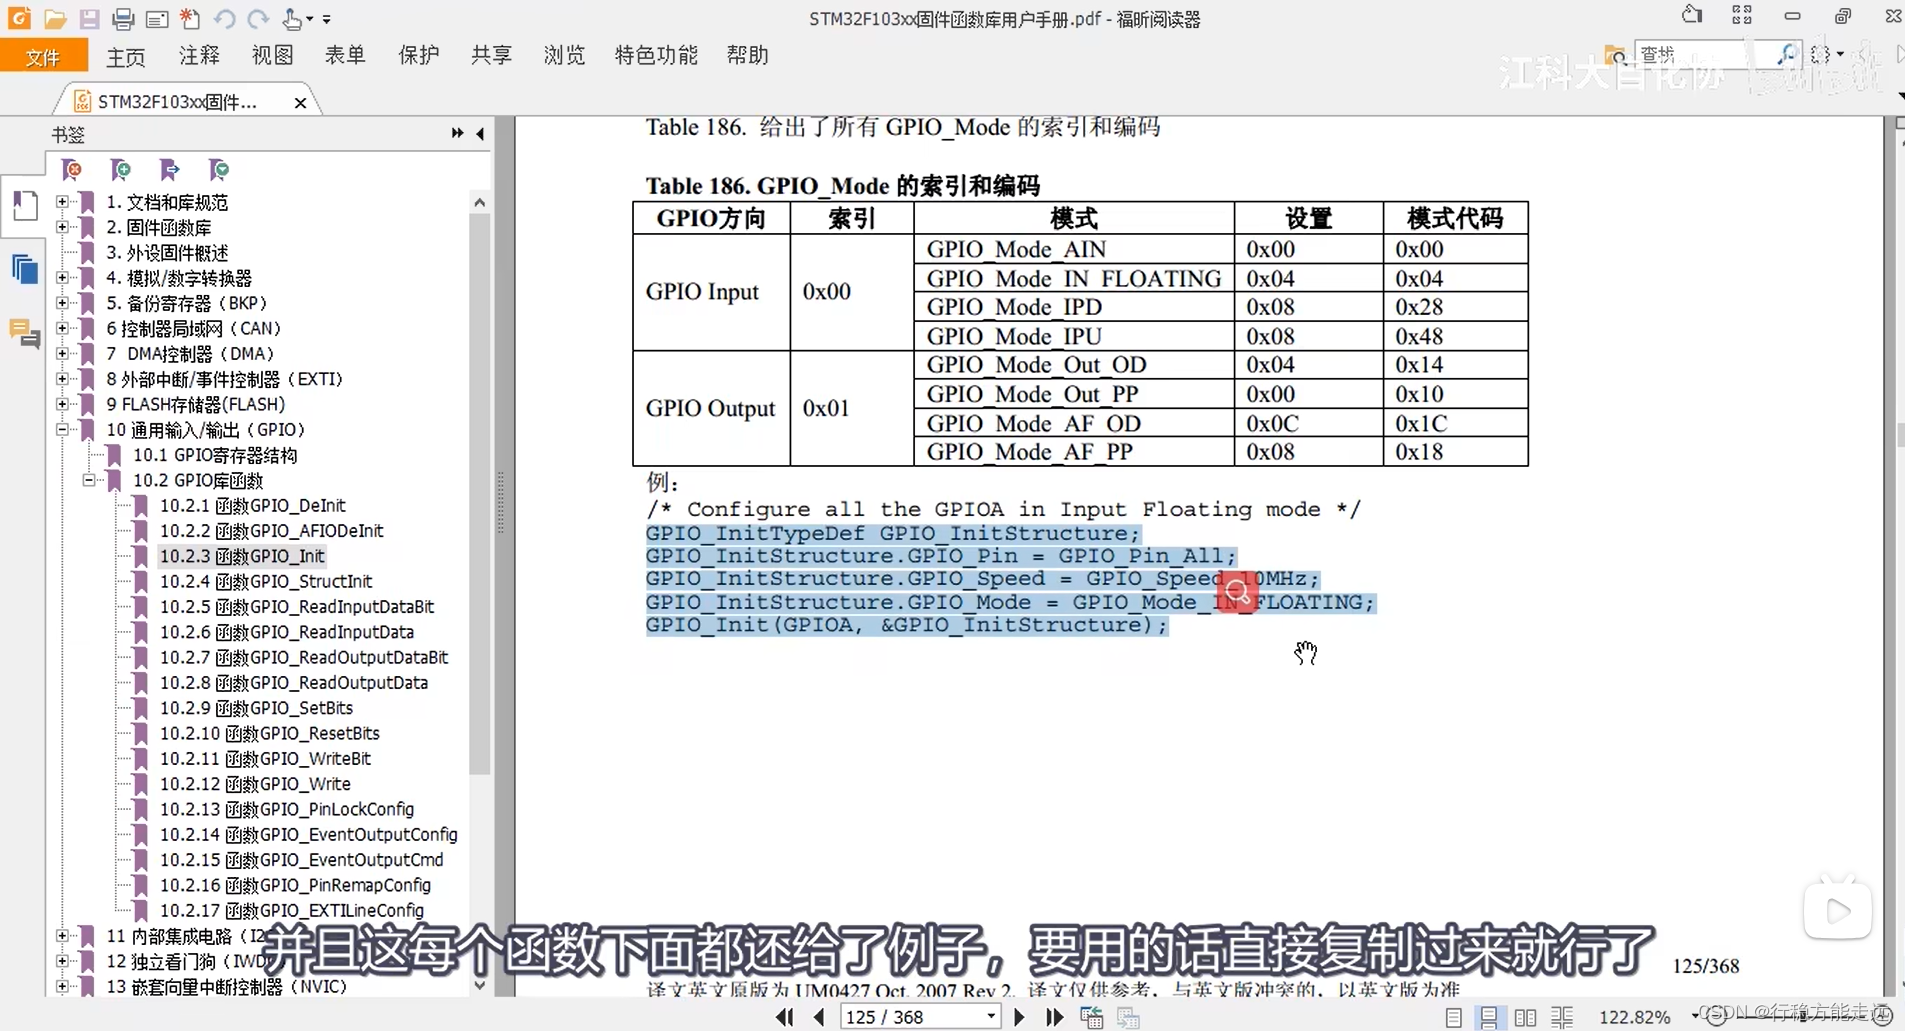
Task: Collapse bookmark 10.2 GPIO库函数
Action: pyautogui.click(x=89, y=480)
